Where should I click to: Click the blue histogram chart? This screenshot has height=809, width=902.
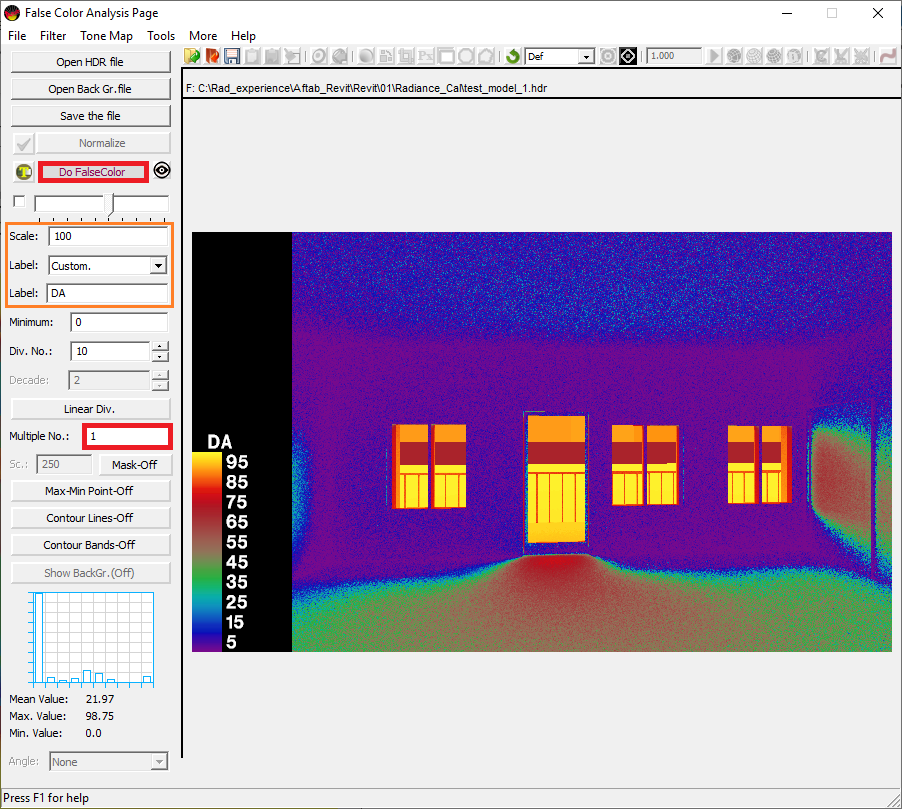[91, 639]
